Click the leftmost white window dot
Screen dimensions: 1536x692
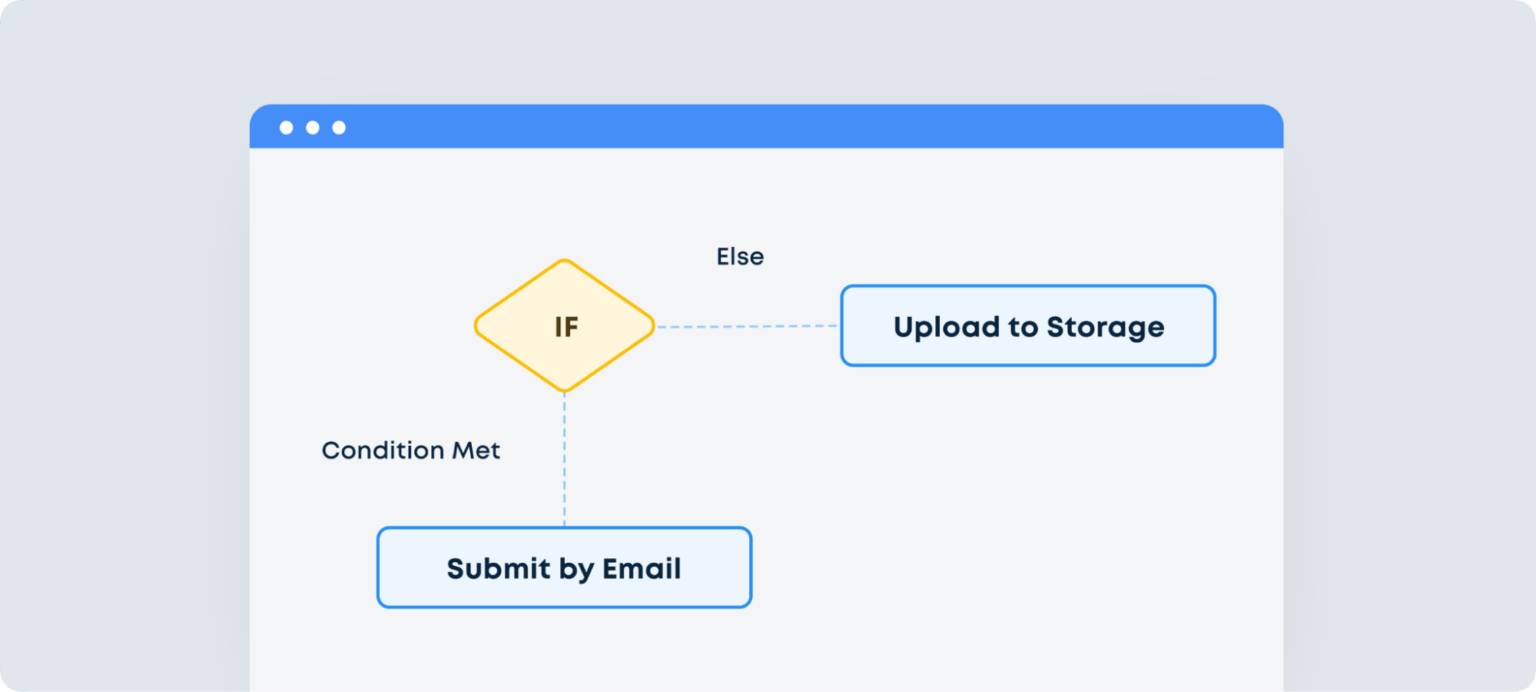[x=286, y=128]
